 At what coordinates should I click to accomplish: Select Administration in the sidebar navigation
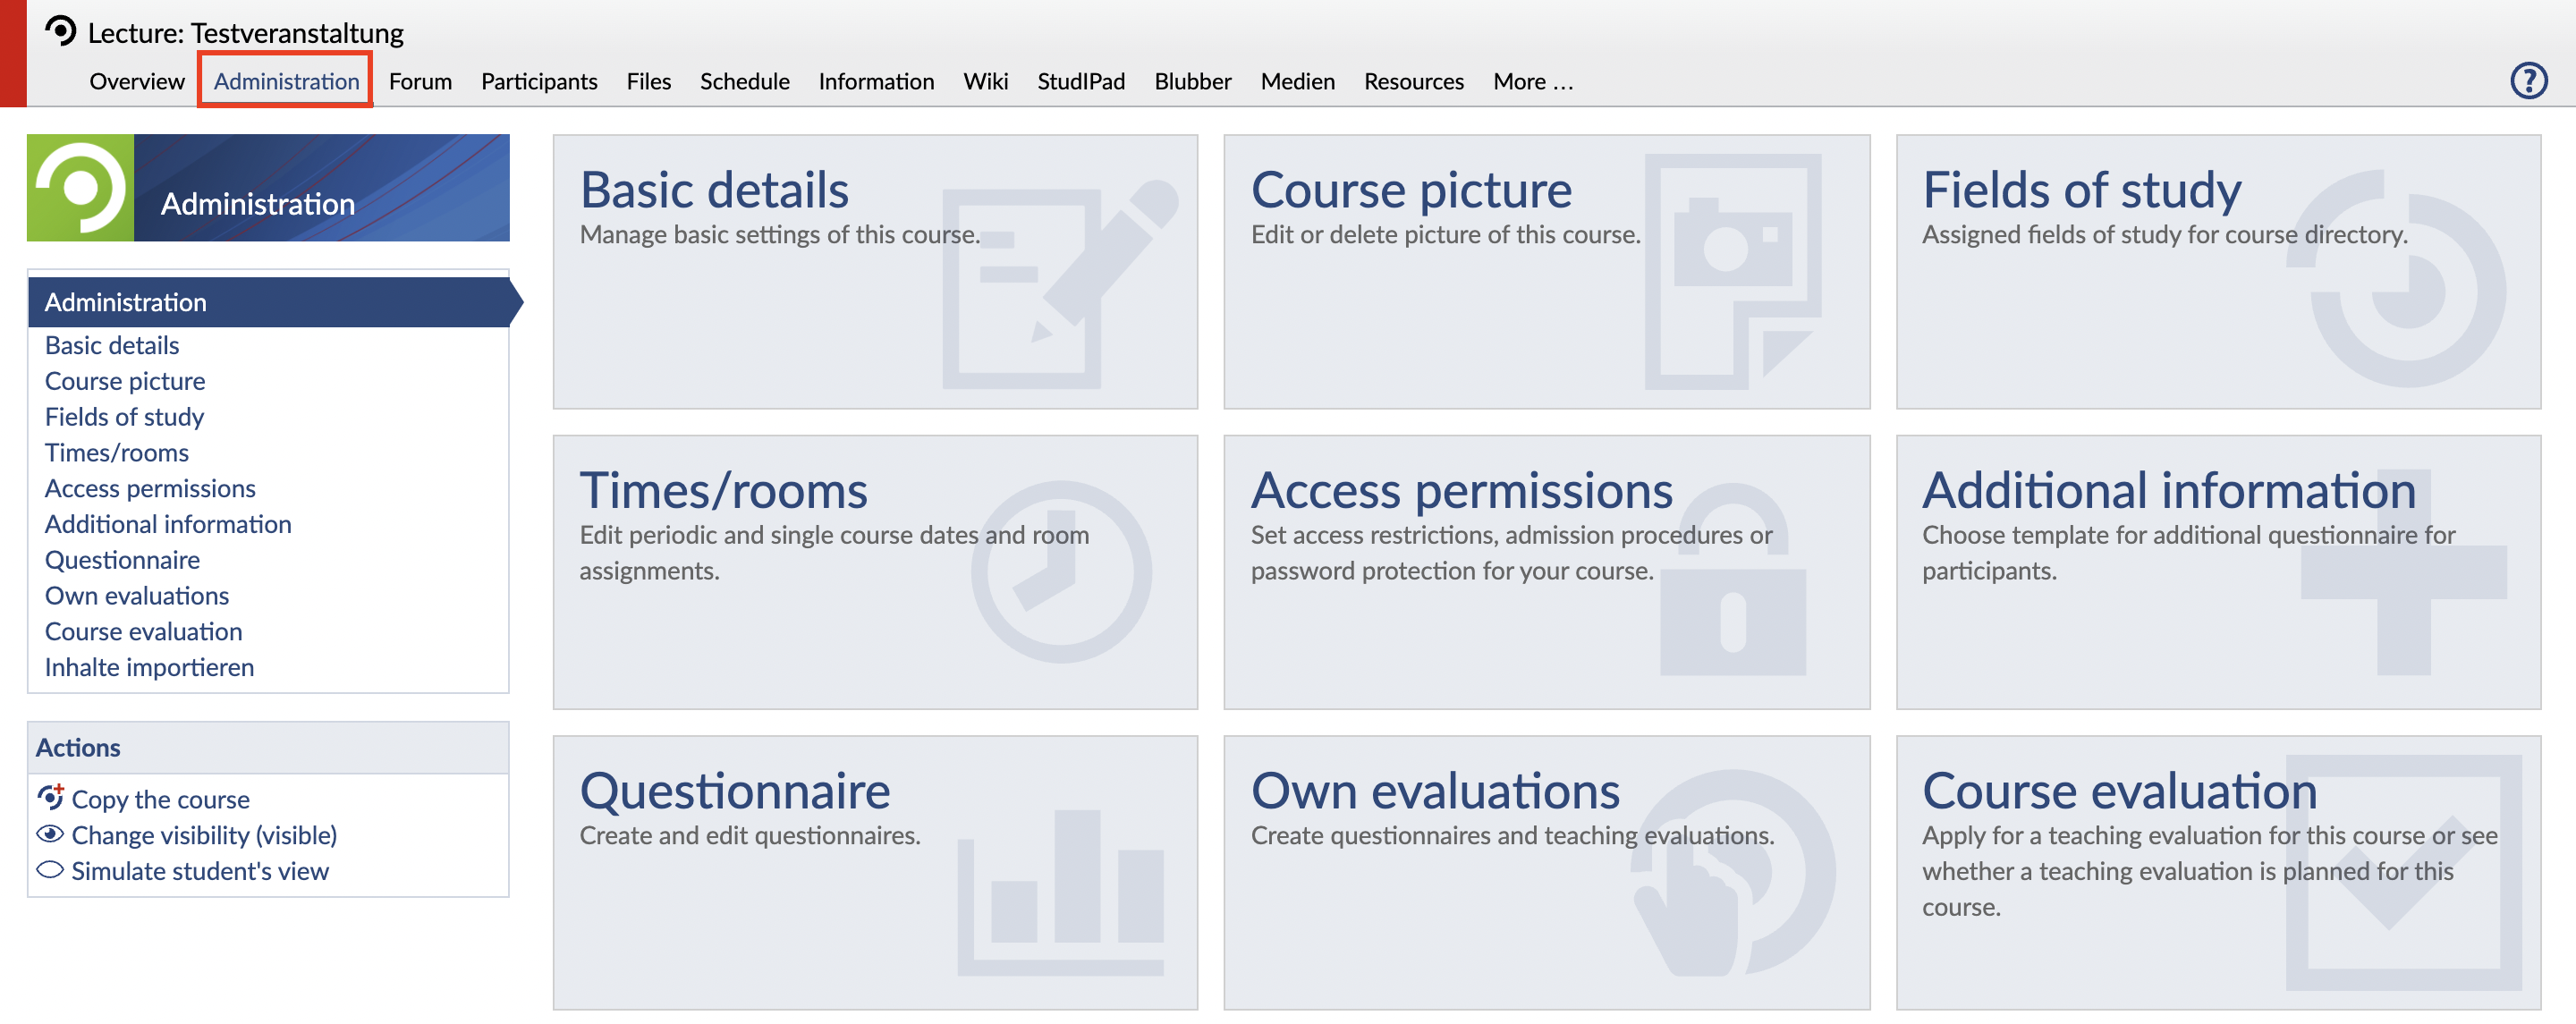(x=126, y=302)
